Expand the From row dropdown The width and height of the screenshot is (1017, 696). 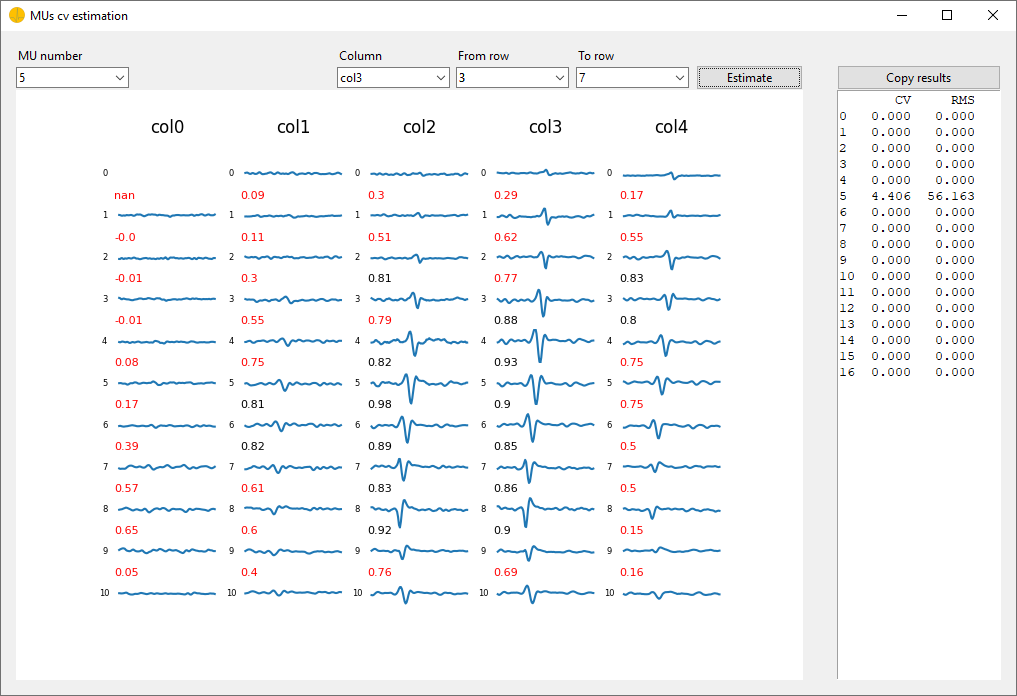pos(512,78)
